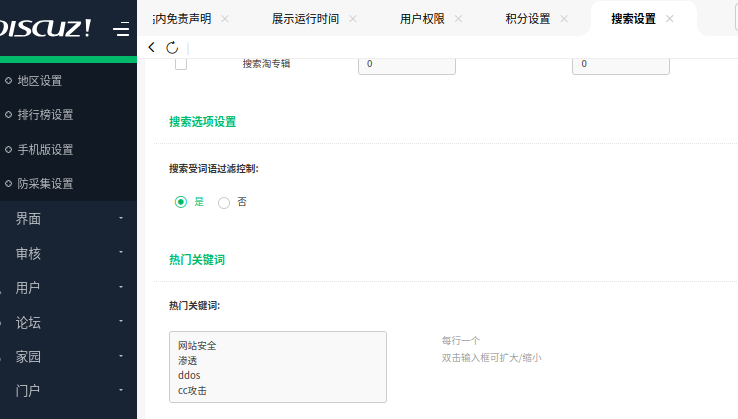Click the first 搜索淘专辑 number field
This screenshot has height=419, width=738.
pos(406,64)
